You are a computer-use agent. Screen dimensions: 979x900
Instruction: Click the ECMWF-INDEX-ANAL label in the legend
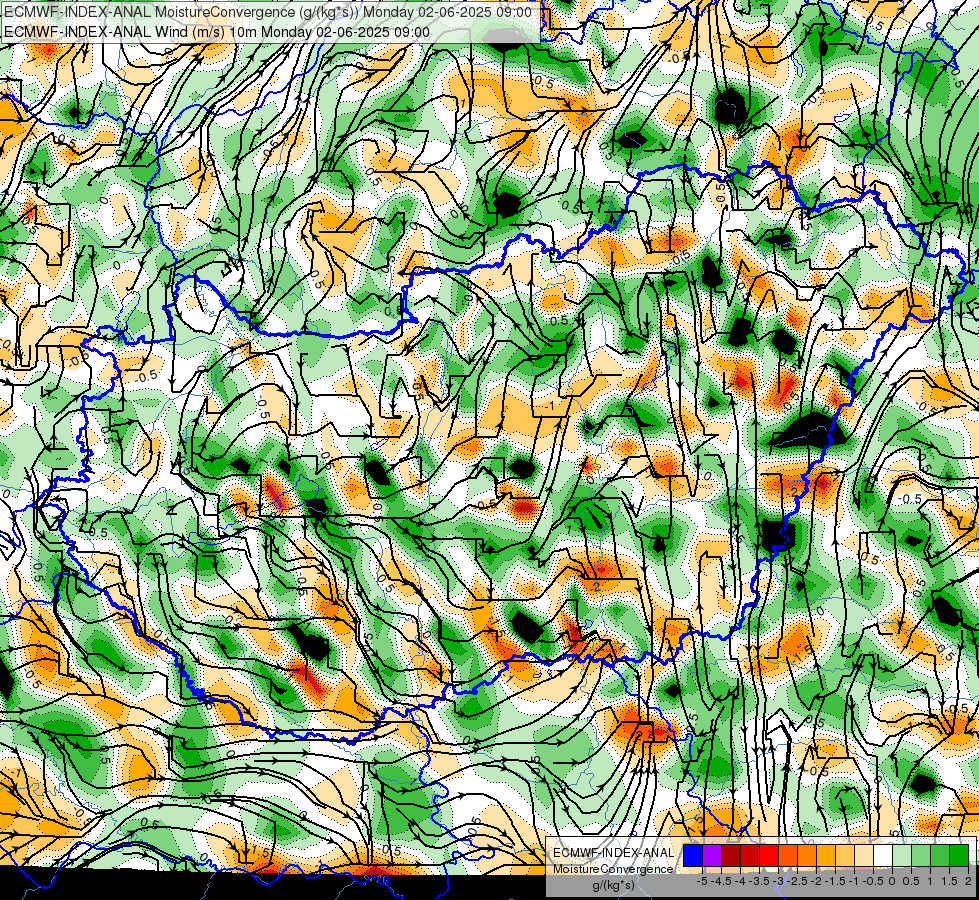[x=613, y=853]
